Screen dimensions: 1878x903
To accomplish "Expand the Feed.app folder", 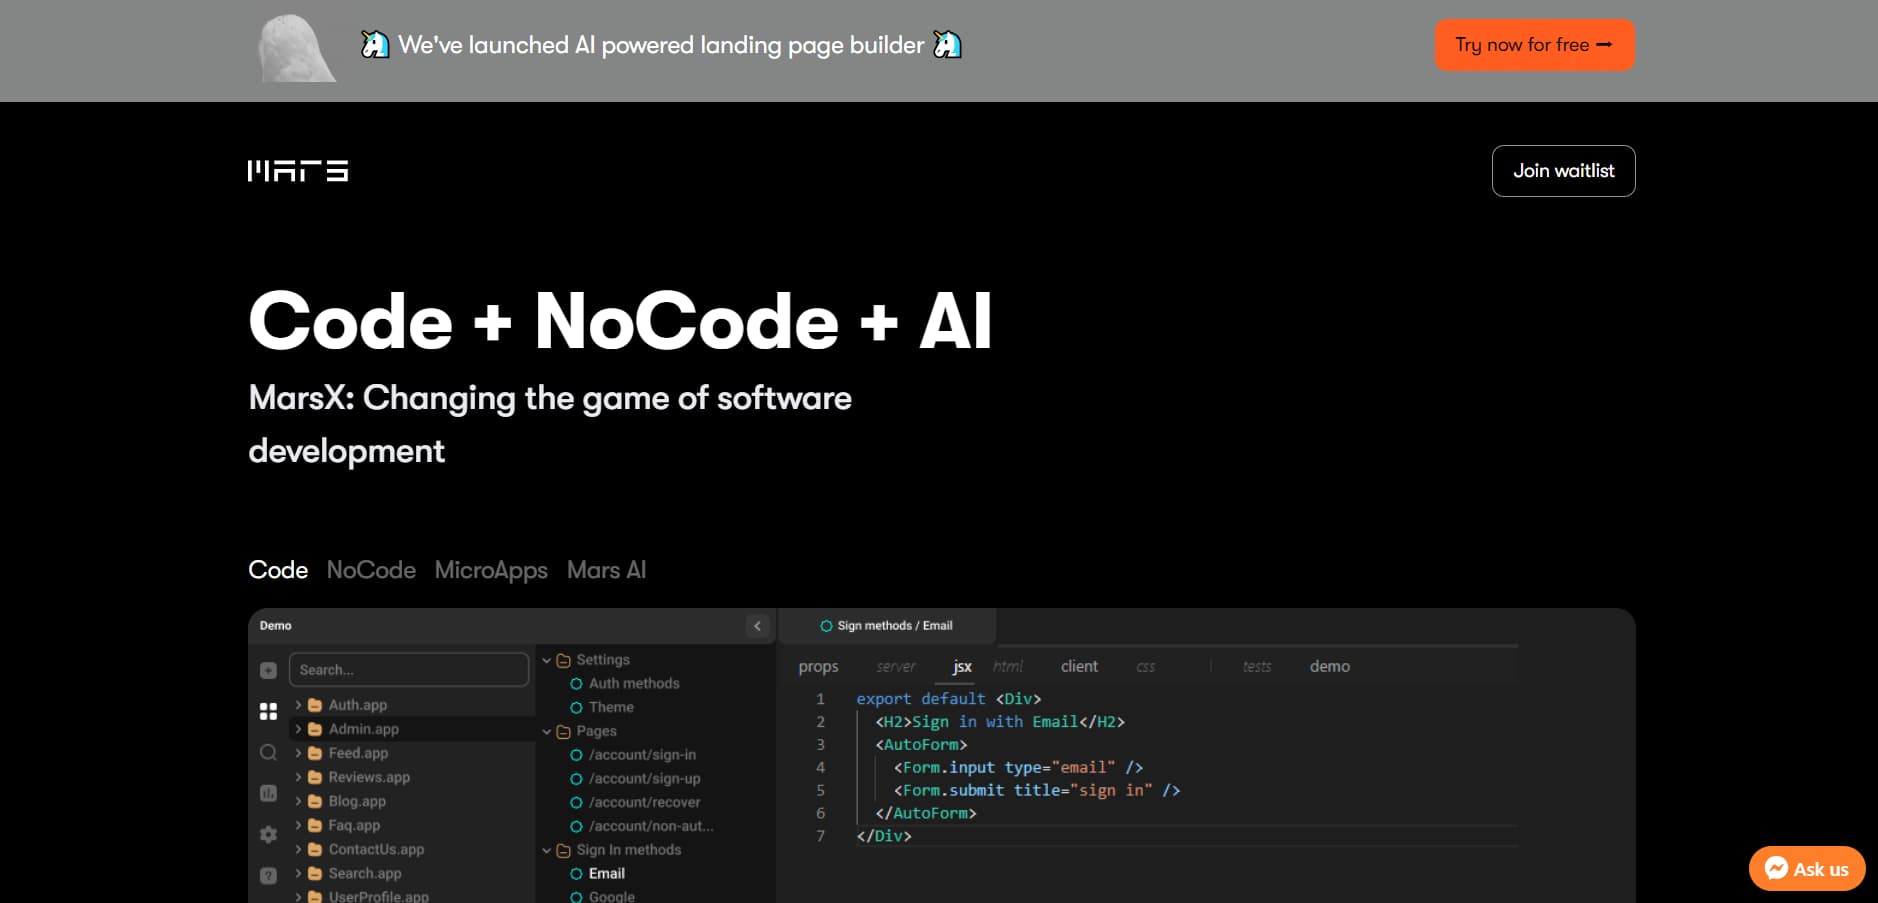I will click(298, 753).
